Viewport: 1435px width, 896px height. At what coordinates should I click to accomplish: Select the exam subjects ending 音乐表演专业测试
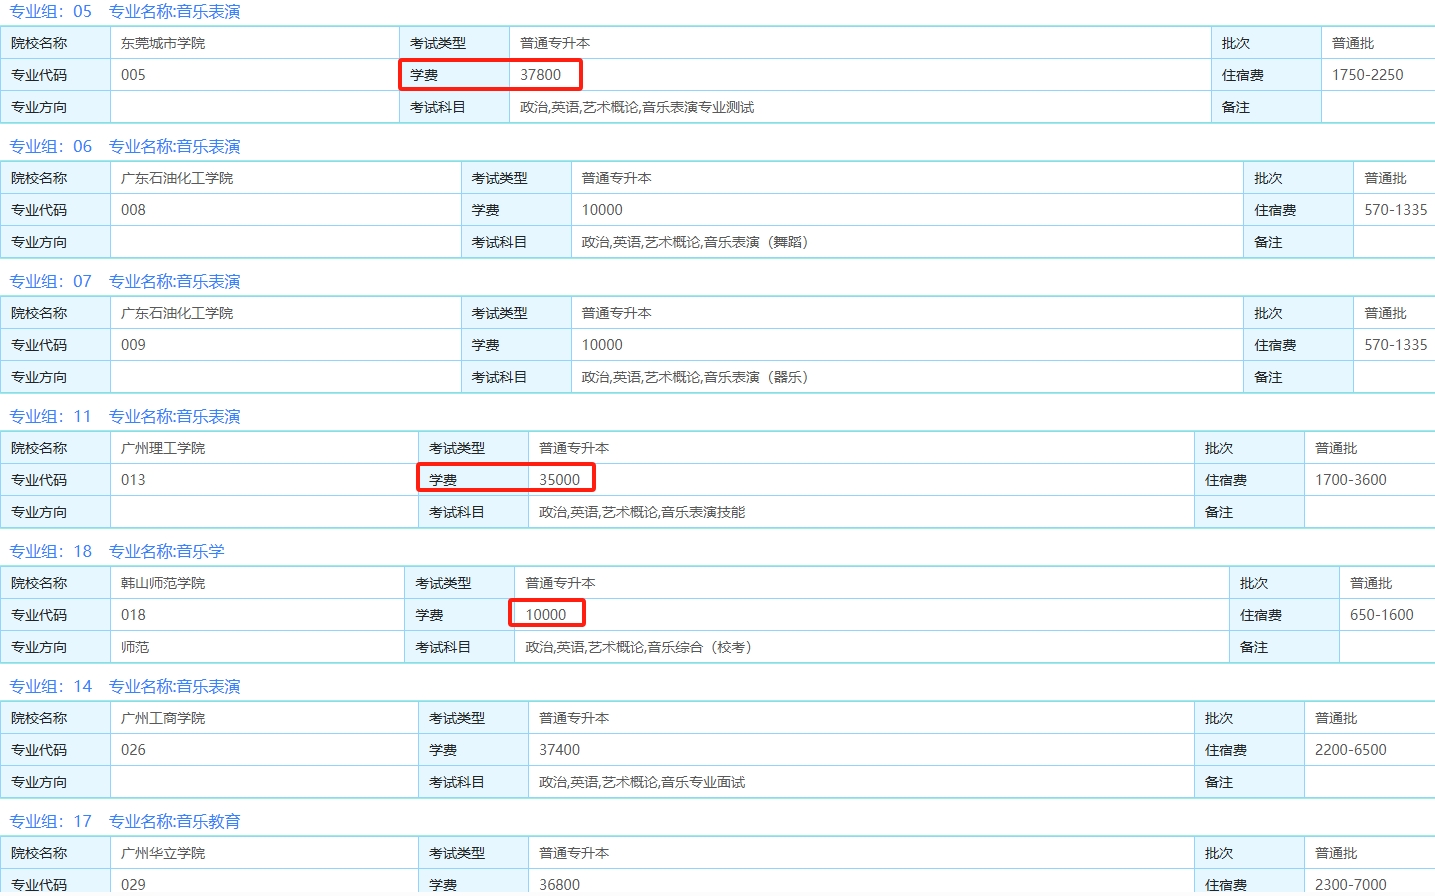tap(637, 107)
